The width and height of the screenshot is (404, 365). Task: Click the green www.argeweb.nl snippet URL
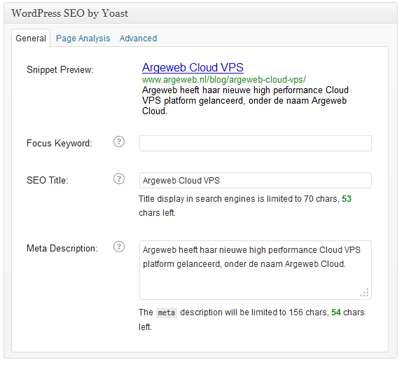point(224,80)
